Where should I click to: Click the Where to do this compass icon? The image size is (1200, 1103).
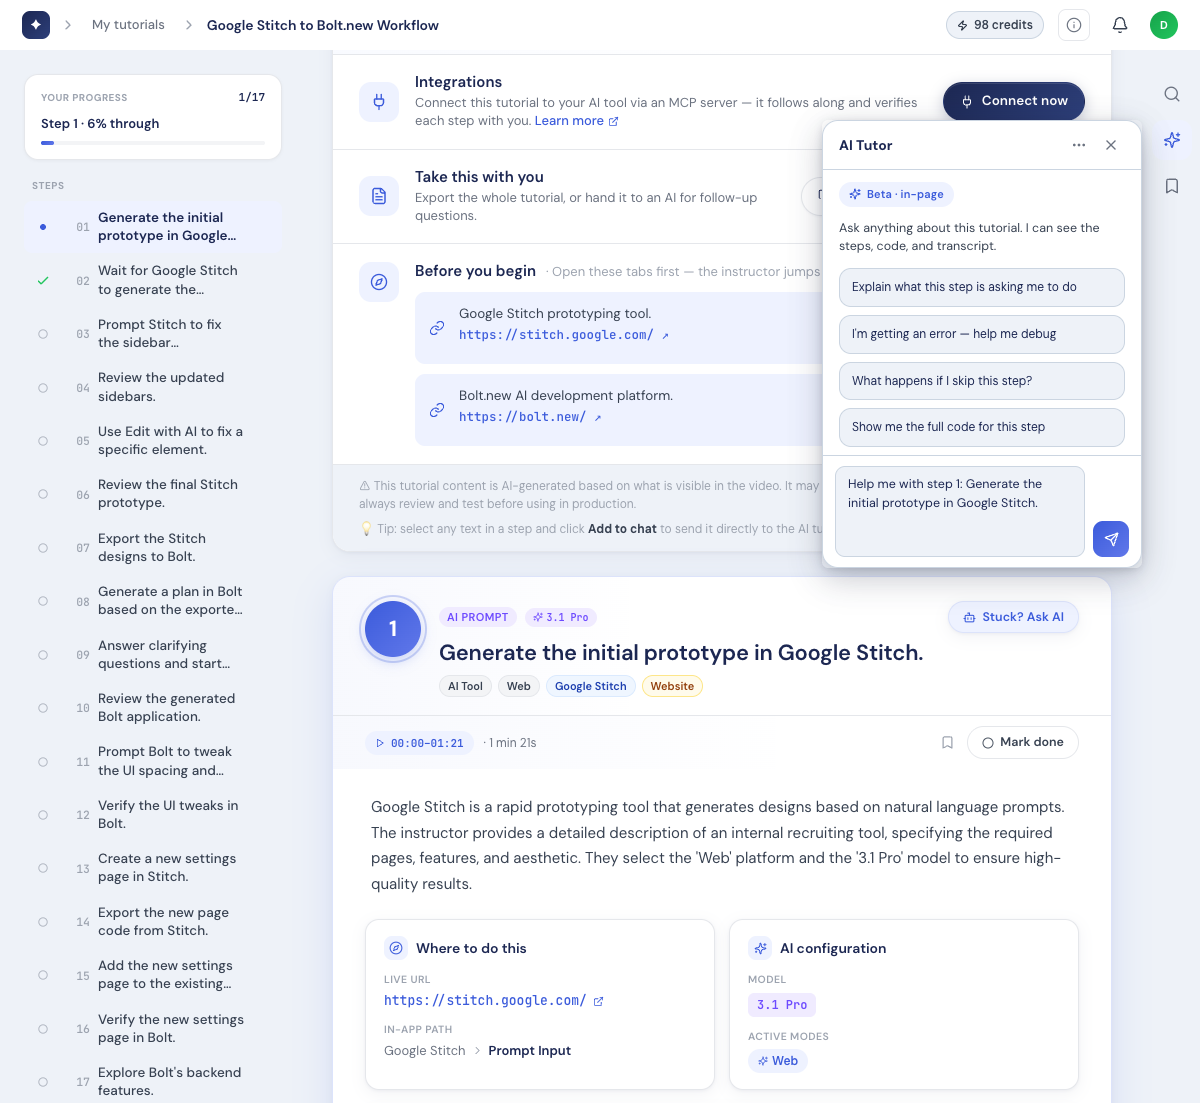pos(396,948)
